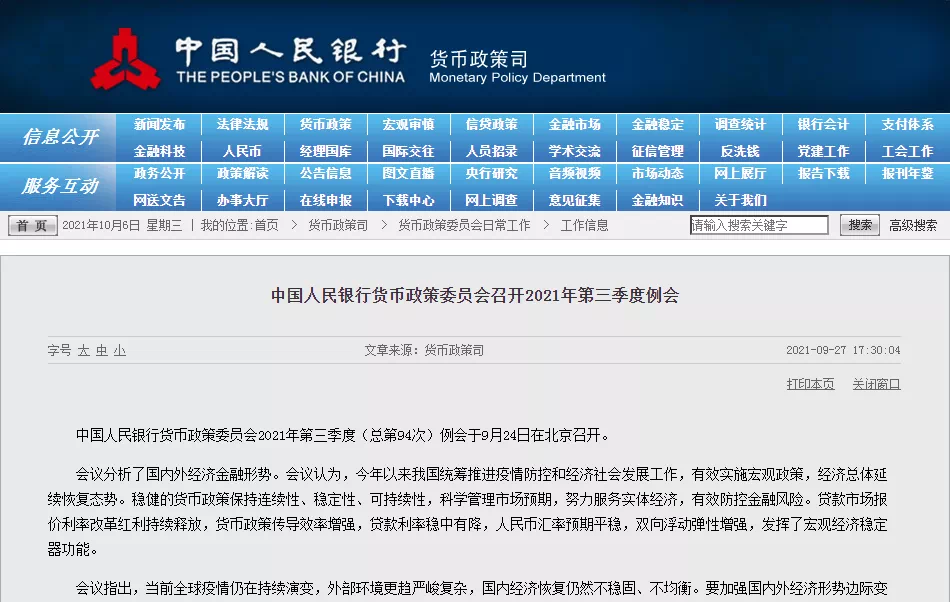This screenshot has width=950, height=602.
Task: Open 图文直播 link
Action: click(x=408, y=173)
